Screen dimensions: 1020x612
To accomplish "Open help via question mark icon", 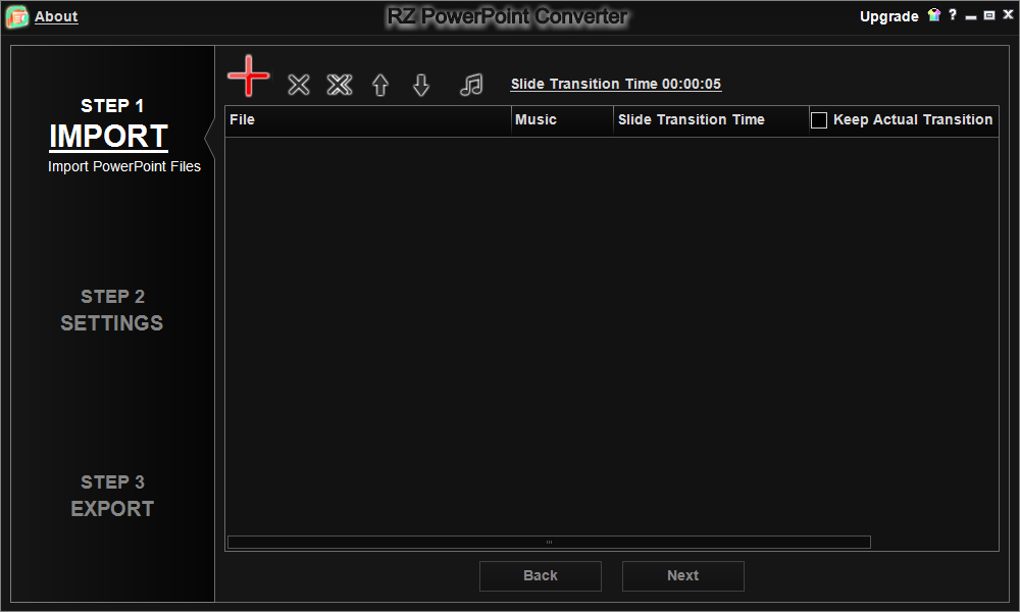I will [x=952, y=14].
